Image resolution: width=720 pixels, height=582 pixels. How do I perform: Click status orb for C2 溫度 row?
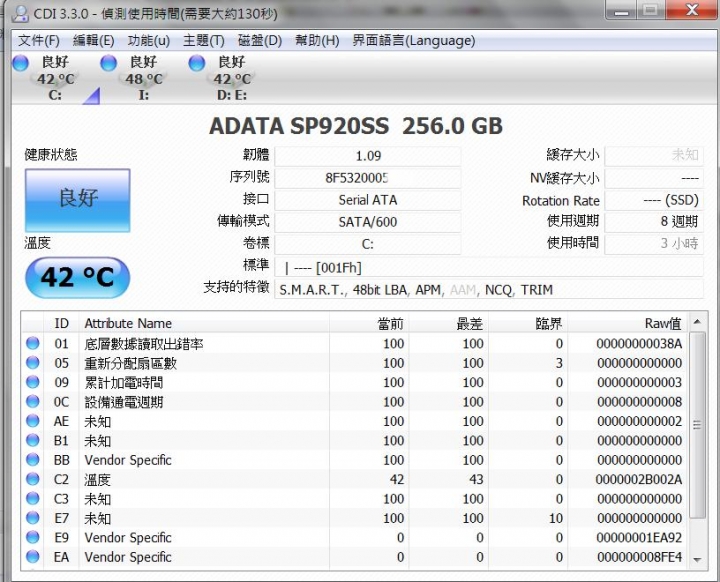pos(33,479)
